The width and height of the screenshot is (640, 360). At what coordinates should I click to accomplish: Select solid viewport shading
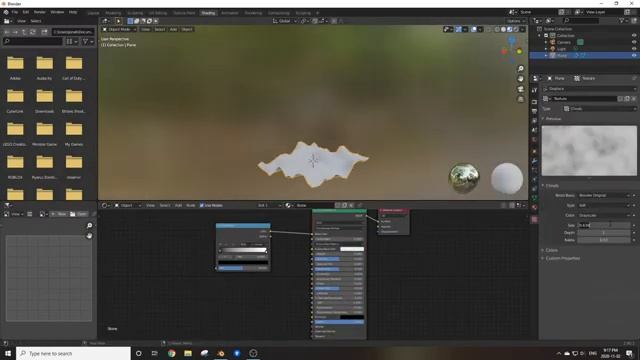point(503,29)
